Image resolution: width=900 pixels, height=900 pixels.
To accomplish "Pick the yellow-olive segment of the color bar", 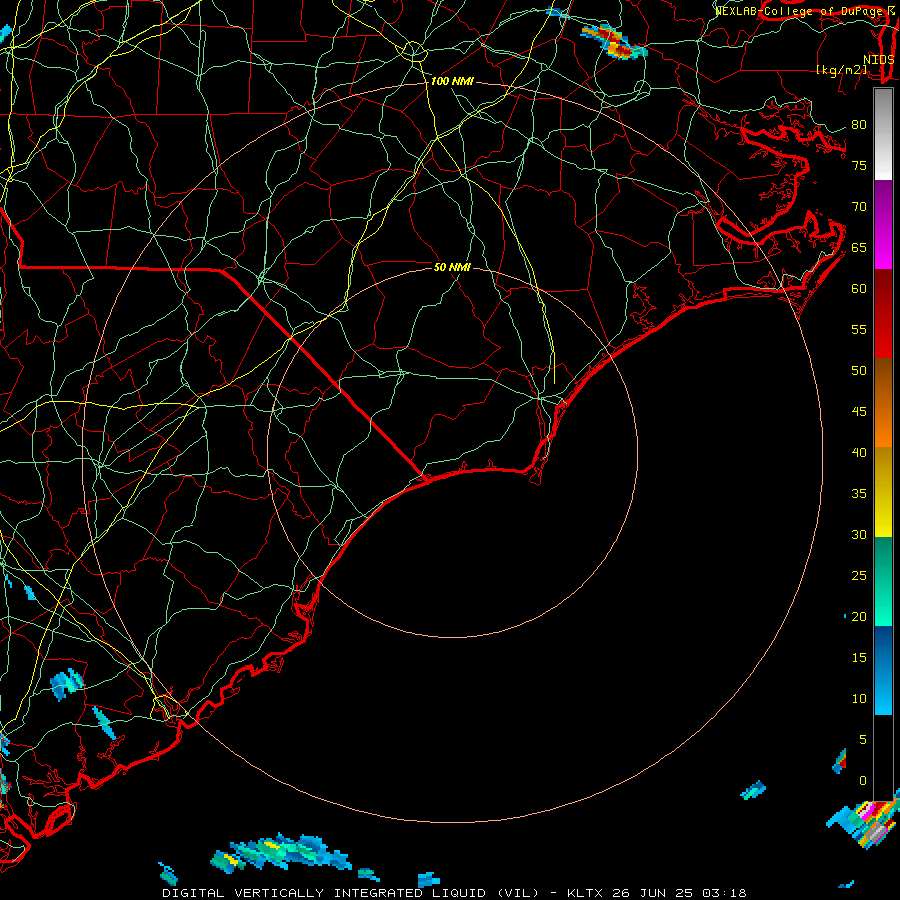I will tap(883, 492).
